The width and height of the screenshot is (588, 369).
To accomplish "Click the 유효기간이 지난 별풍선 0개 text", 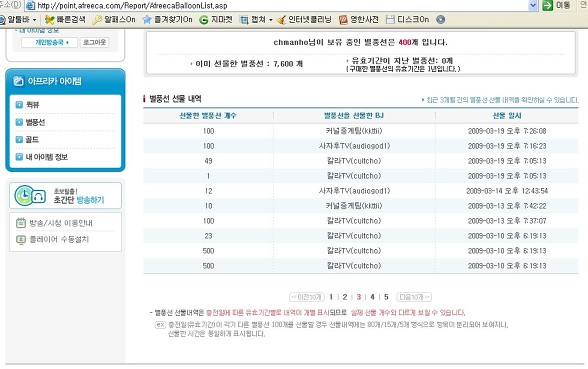I will (402, 60).
